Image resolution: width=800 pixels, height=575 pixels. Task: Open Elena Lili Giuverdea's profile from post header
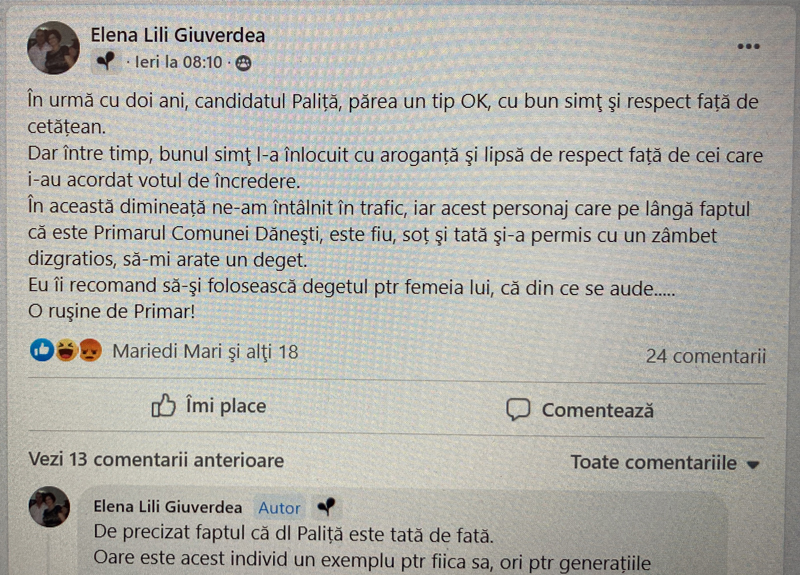click(x=178, y=36)
